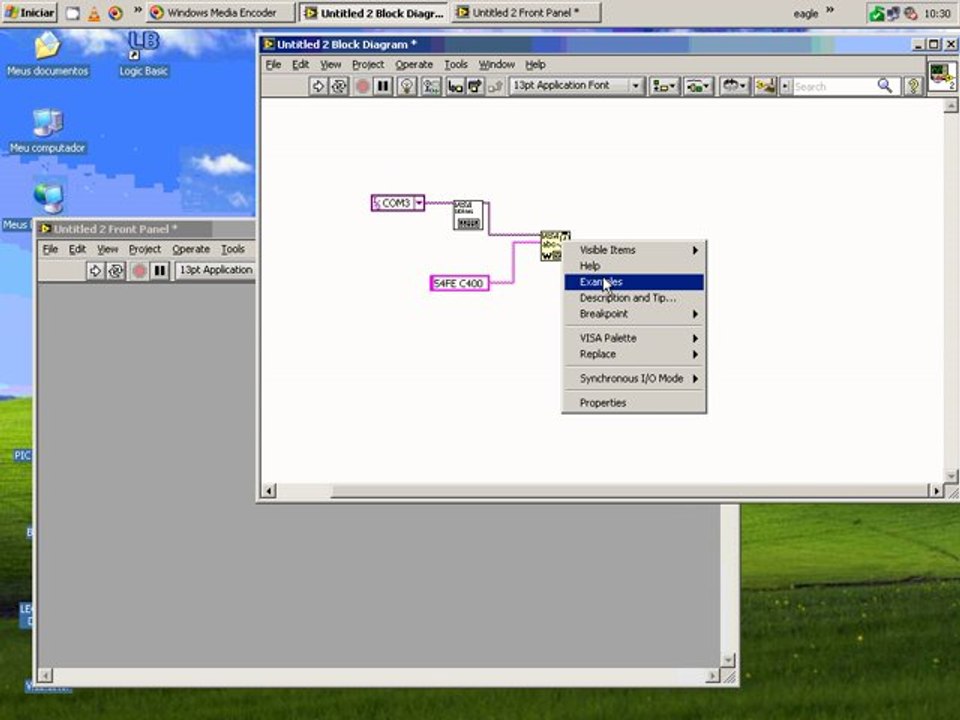Open COM3 VISA resource dropdown arrow
Viewport: 960px width, 720px height.
419,203
